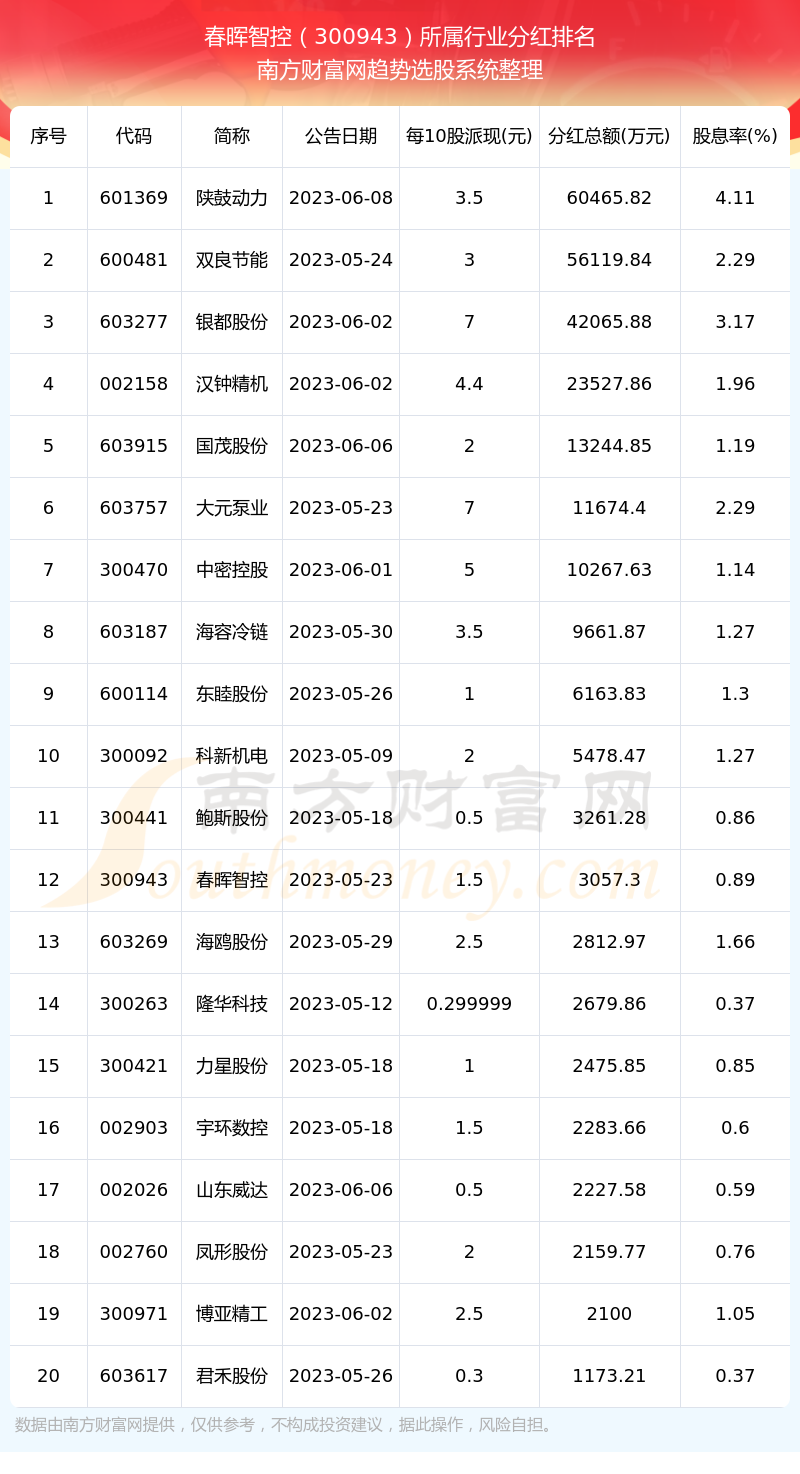The height and width of the screenshot is (1474, 800).
Task: Click stock name 陕鼓动力
Action: point(232,198)
